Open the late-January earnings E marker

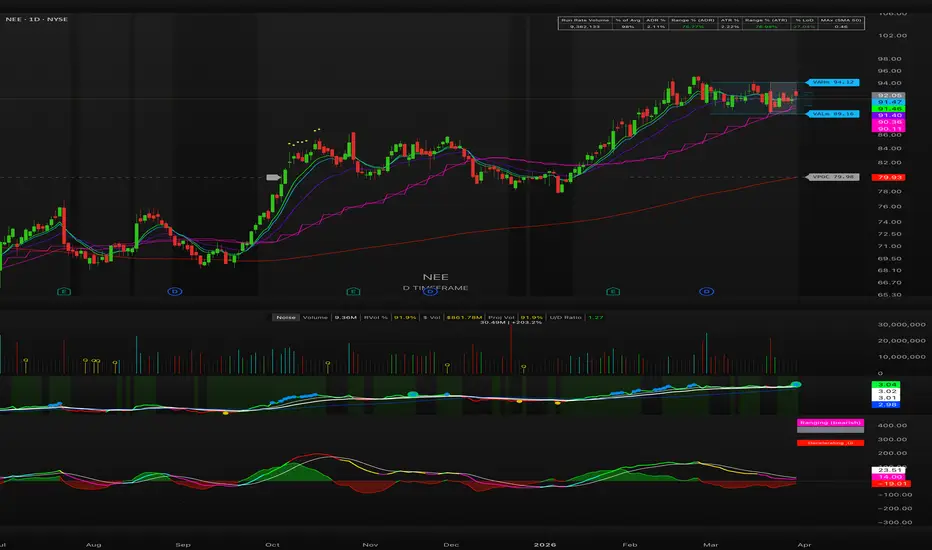point(613,291)
